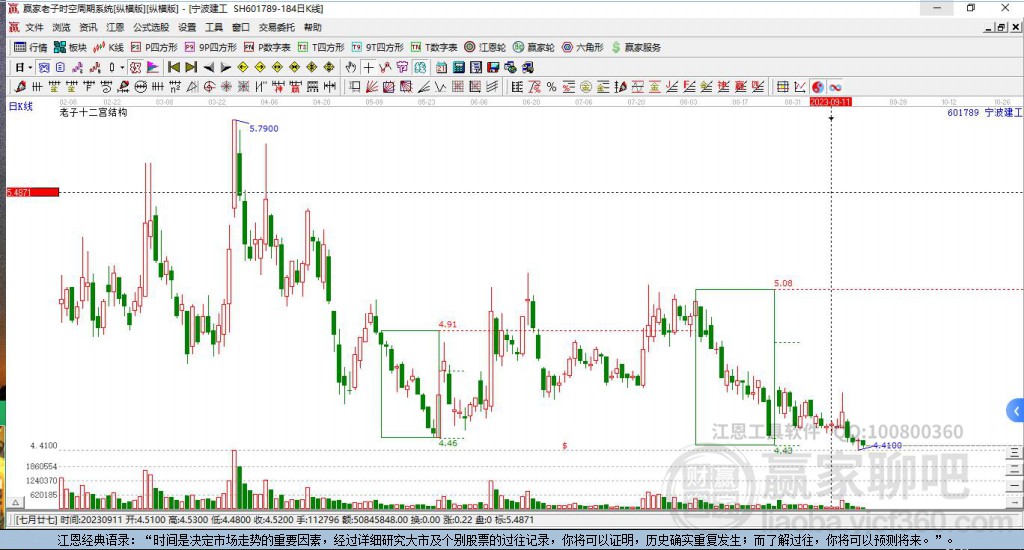Click the 日K线 chart label
The image size is (1024, 550).
pyautogui.click(x=21, y=106)
